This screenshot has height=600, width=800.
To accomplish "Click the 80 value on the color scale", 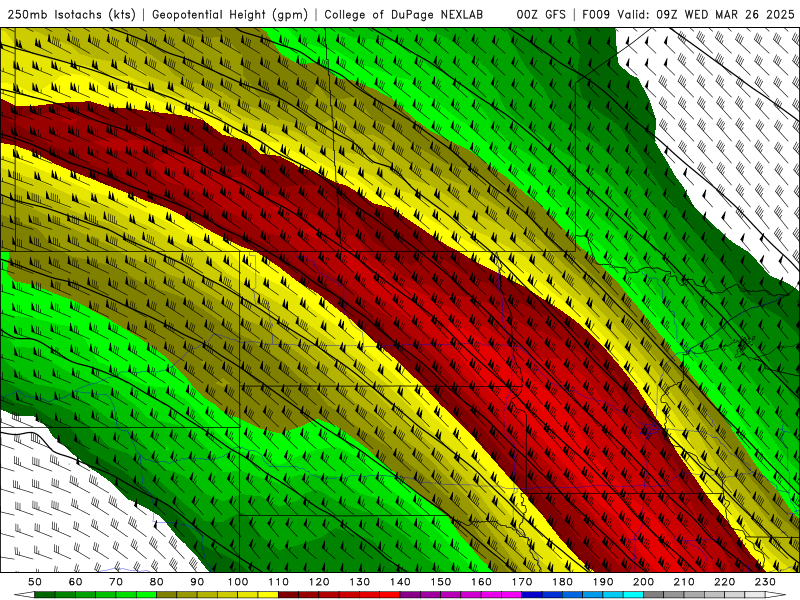I will pos(157,582).
